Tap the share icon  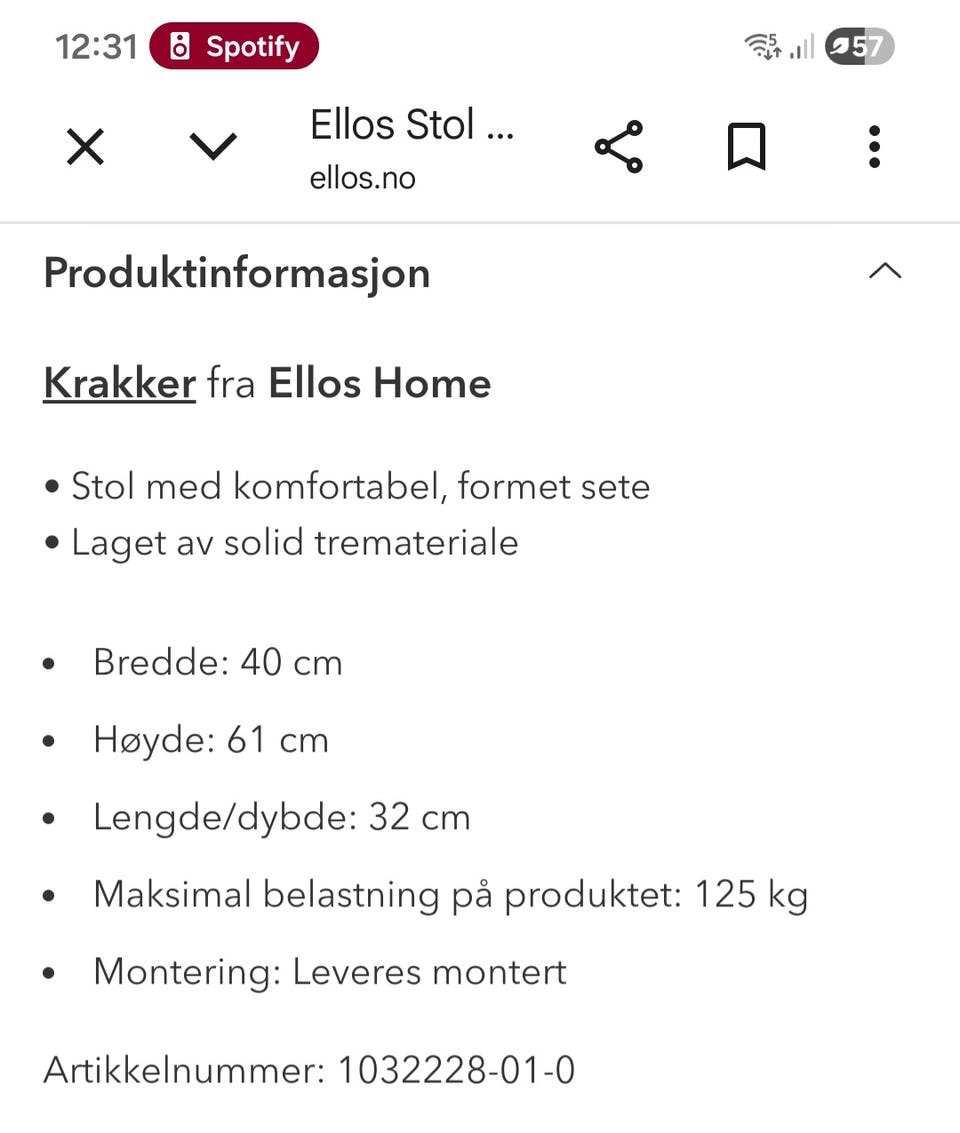619,147
